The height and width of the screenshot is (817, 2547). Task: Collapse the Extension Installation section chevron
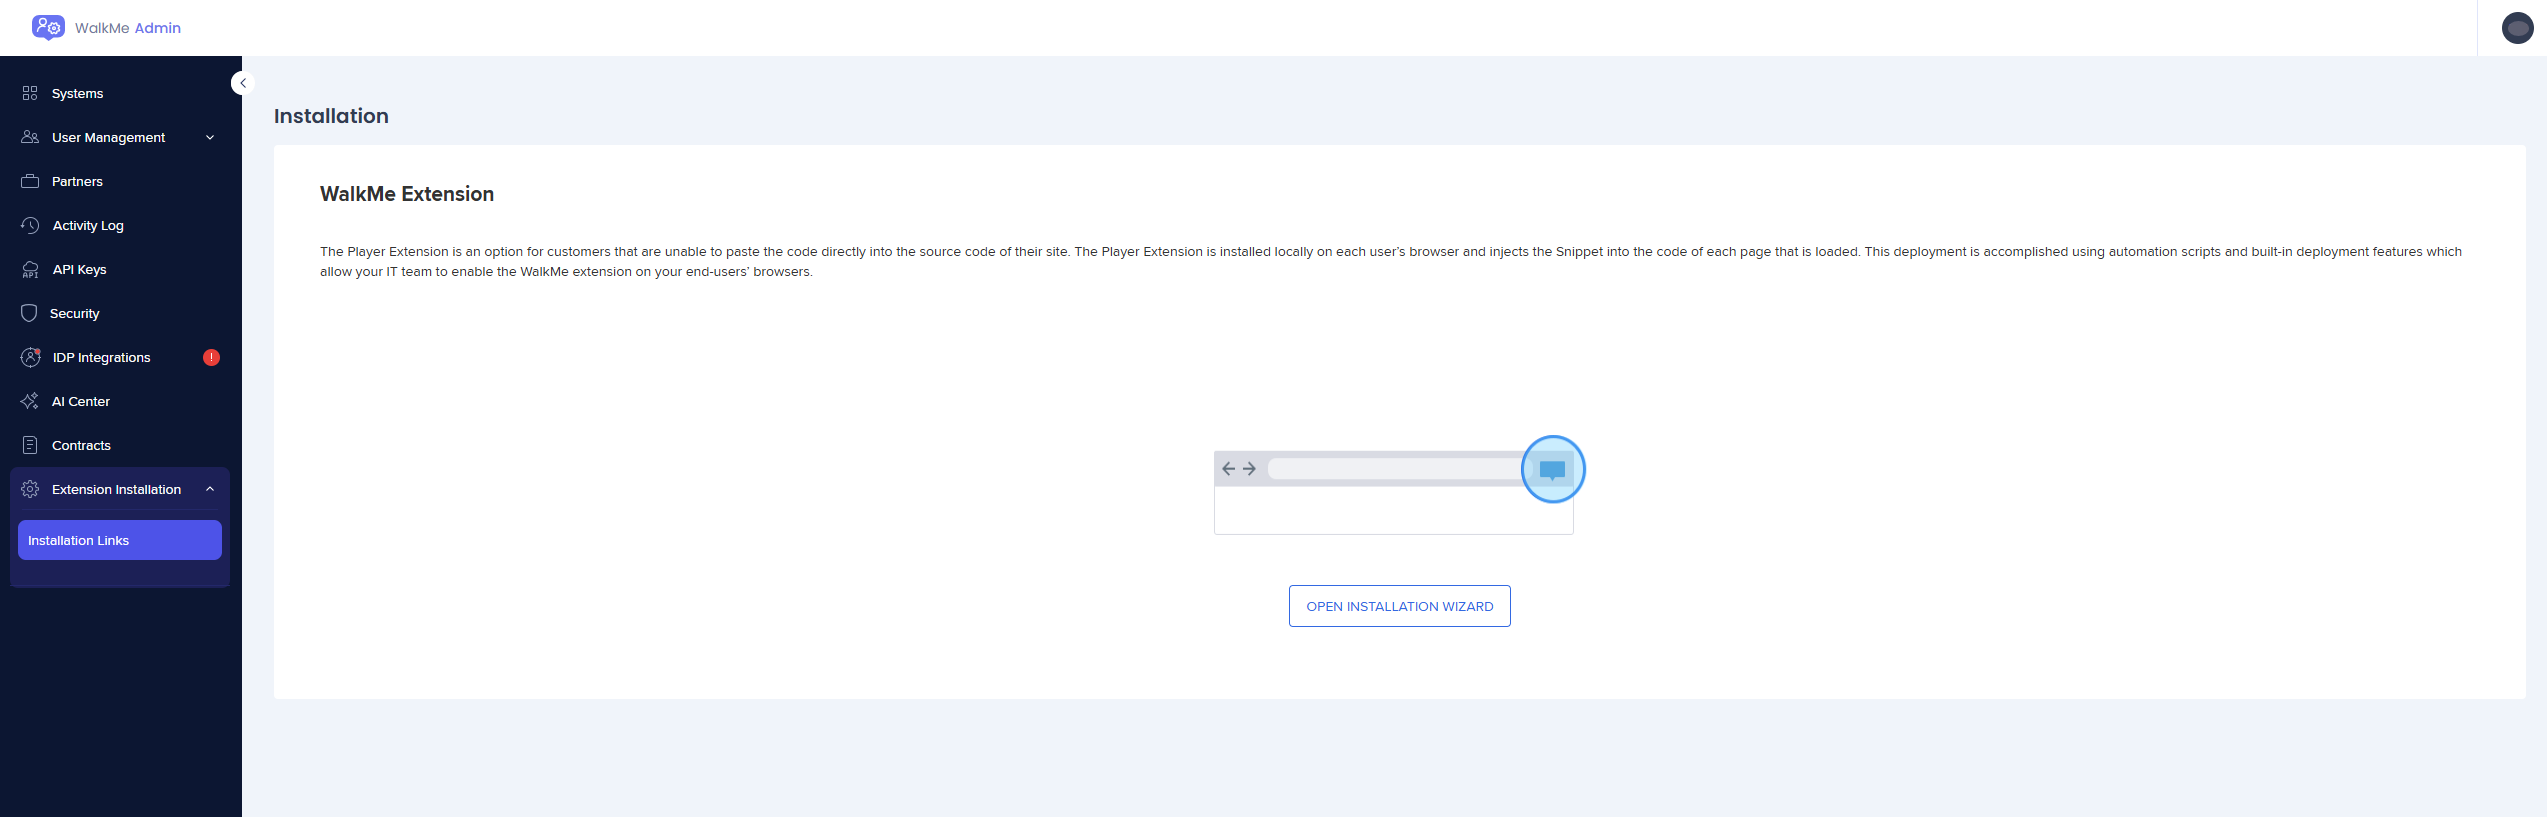pyautogui.click(x=210, y=489)
